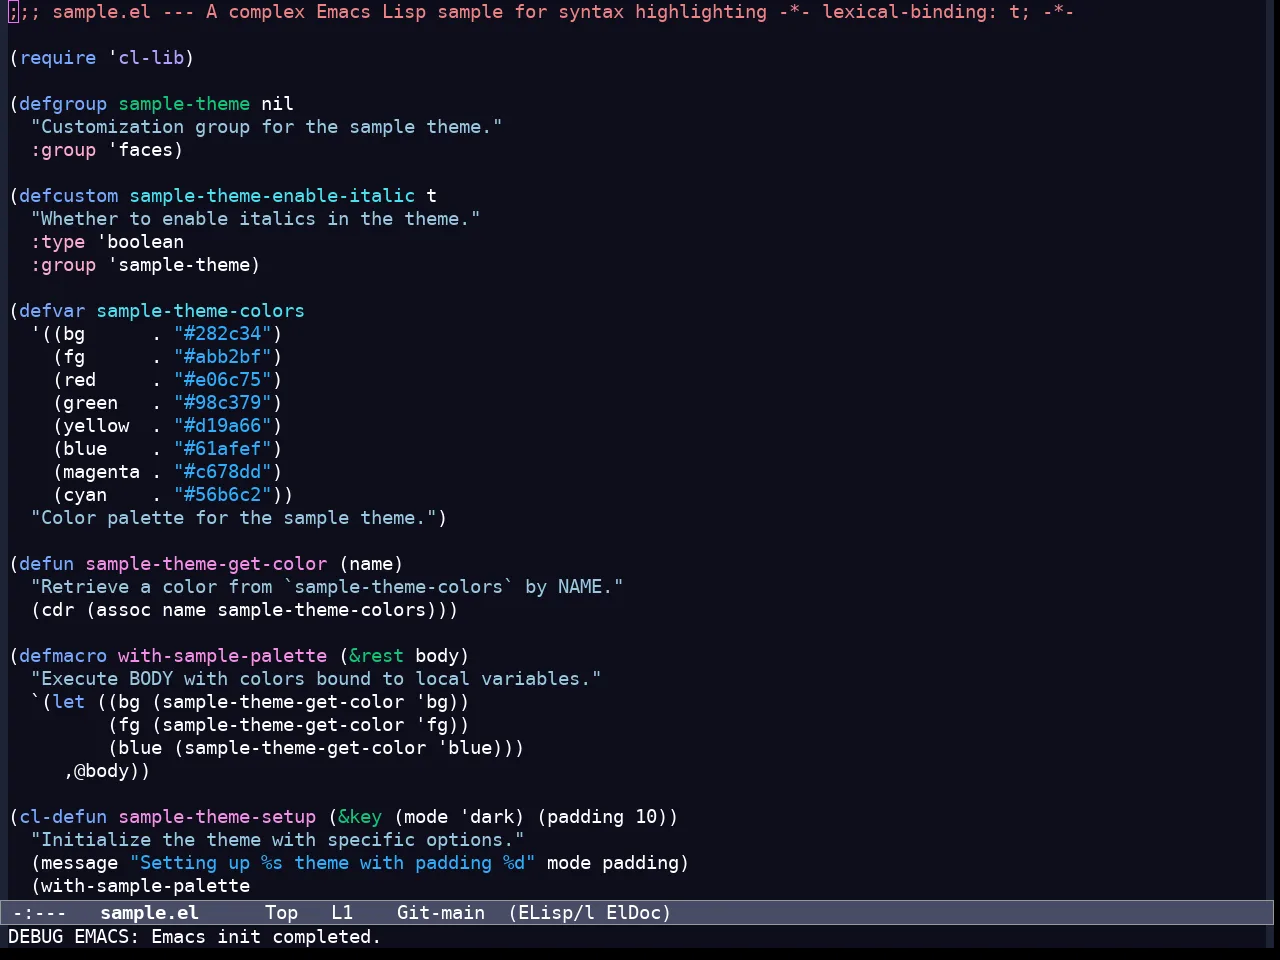Click the message function call
The width and height of the screenshot is (1280, 960).
[80, 862]
